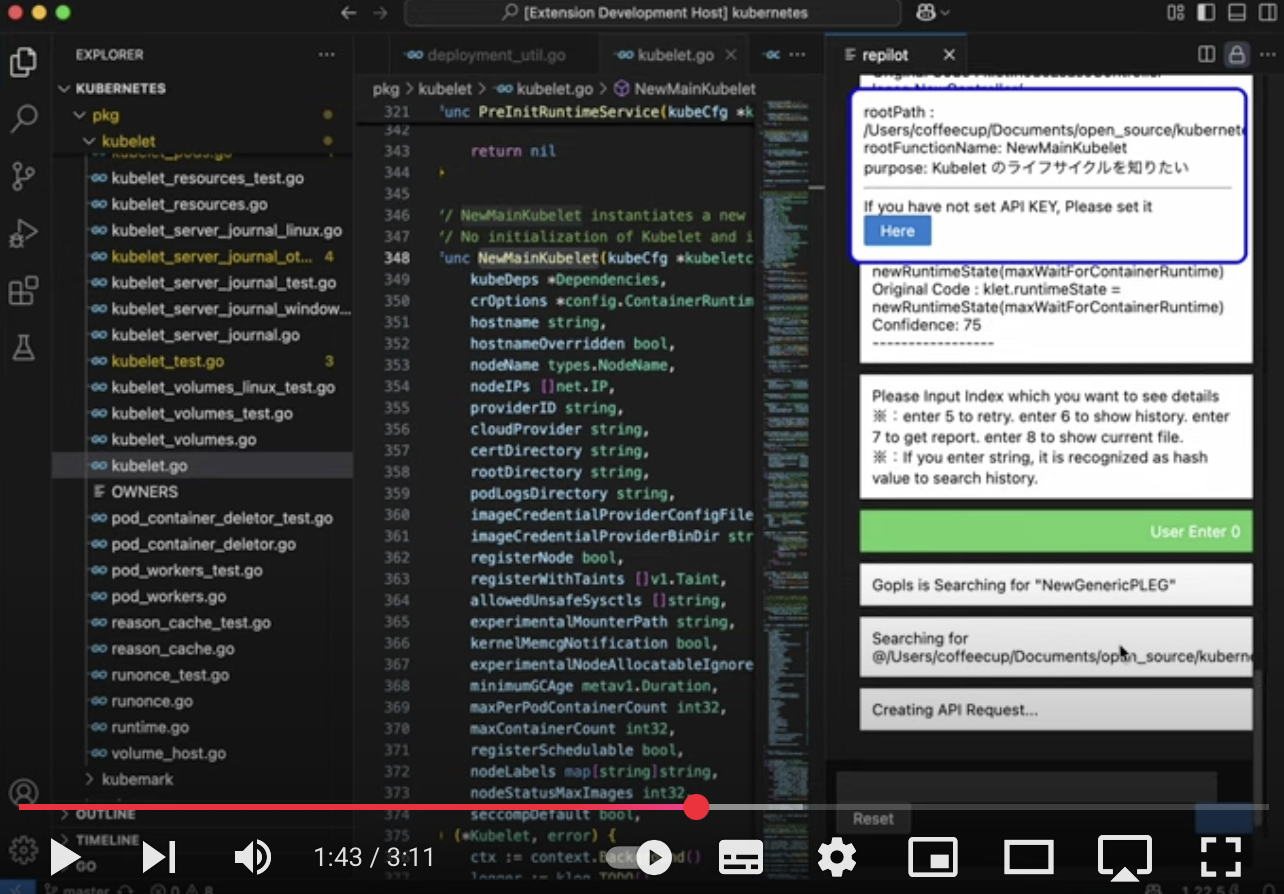This screenshot has width=1284, height=894.
Task: Toggle the editor group lock icon
Action: (x=1237, y=55)
